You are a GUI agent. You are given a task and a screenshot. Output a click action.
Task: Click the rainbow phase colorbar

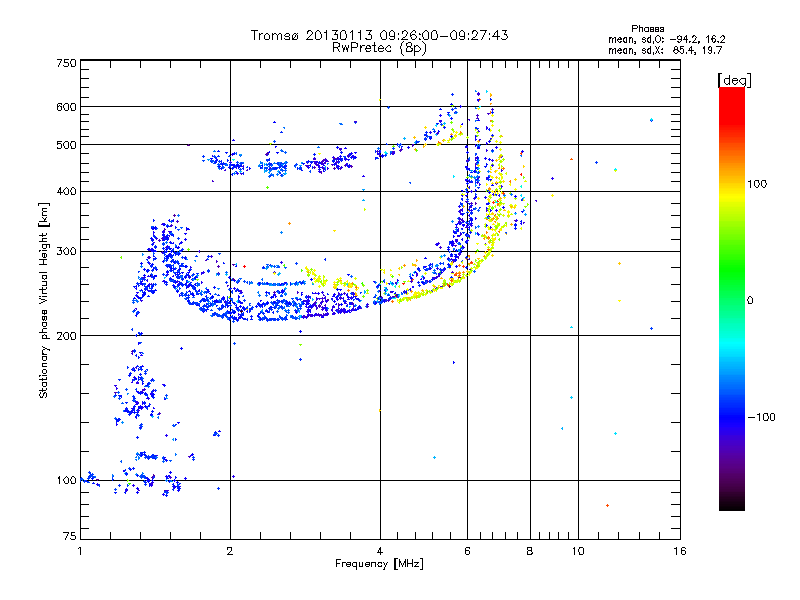click(x=732, y=298)
